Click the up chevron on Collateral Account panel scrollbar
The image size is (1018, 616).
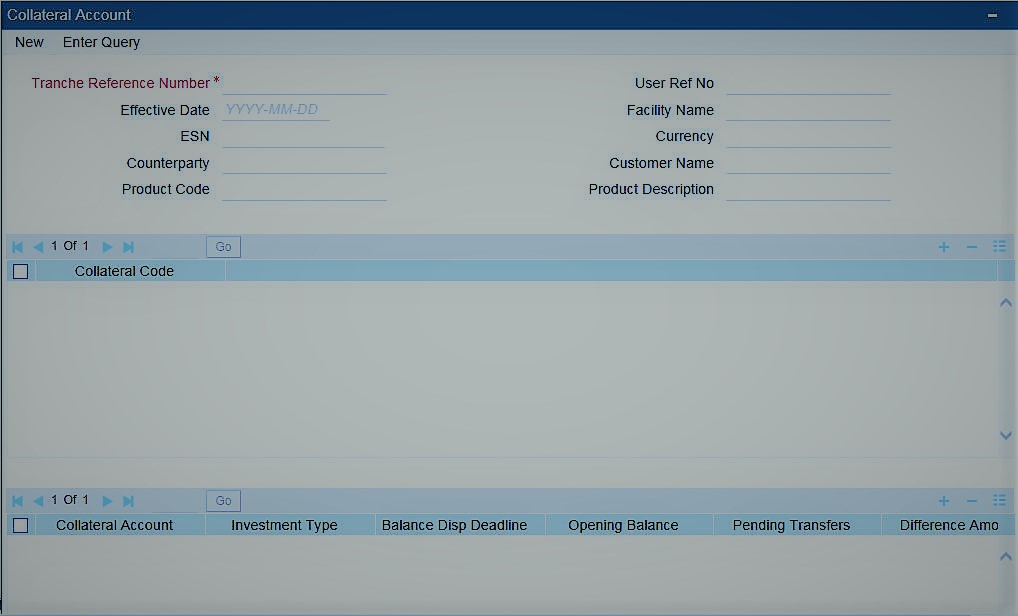pyautogui.click(x=1006, y=556)
